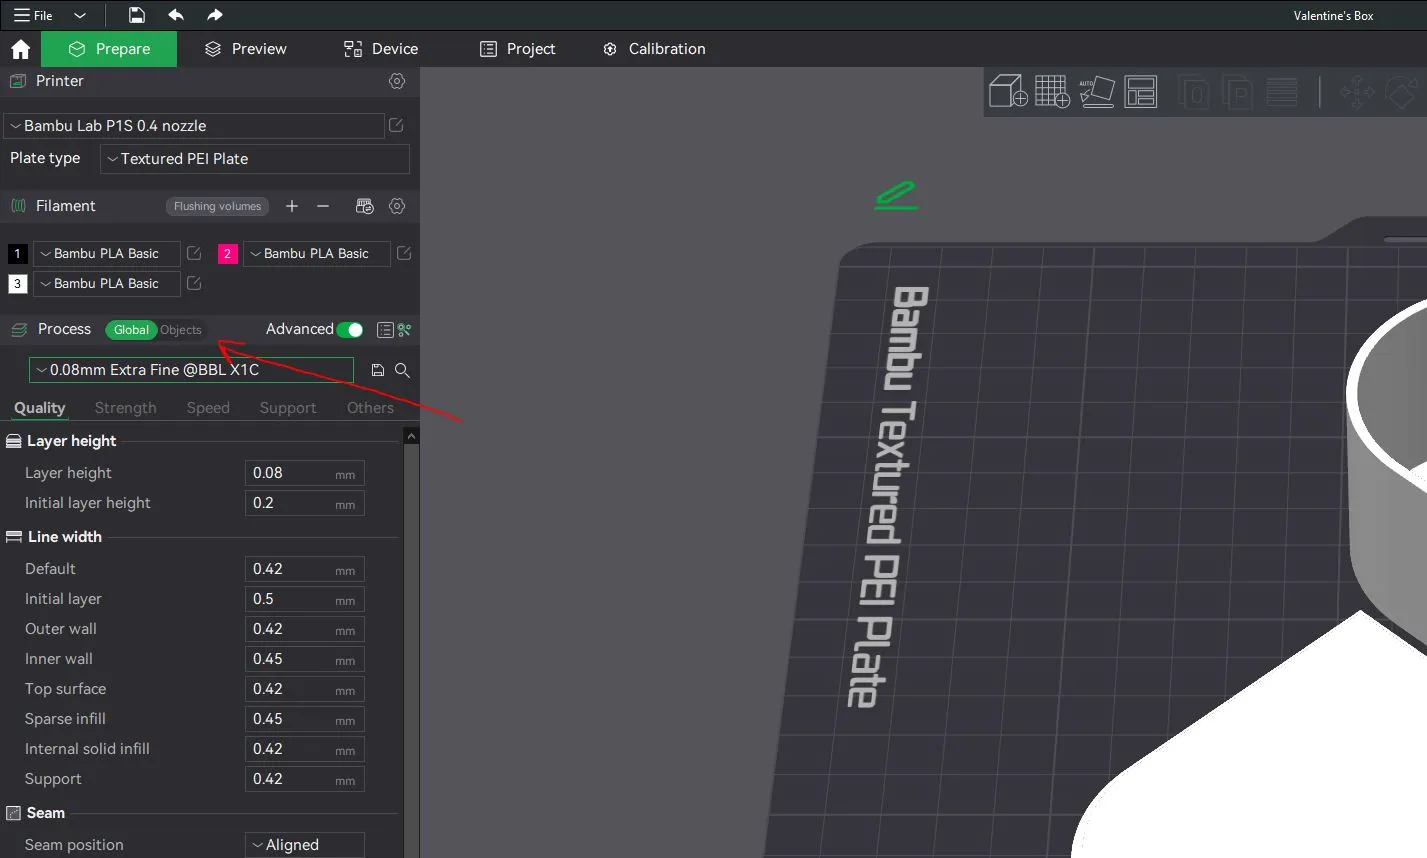The height and width of the screenshot is (858, 1427).
Task: Open the printer preset dropdown
Action: (x=194, y=126)
